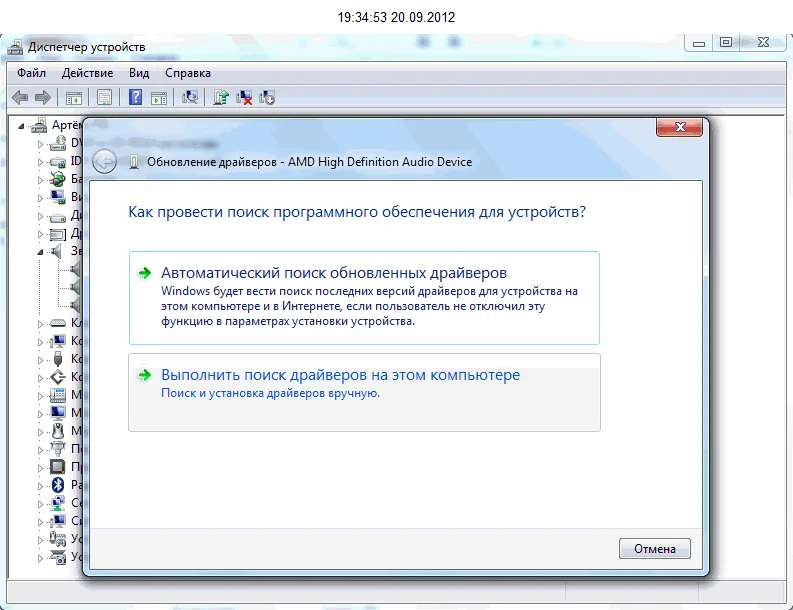The width and height of the screenshot is (793, 610).
Task: Select the ports connector icon in the tree
Action: [58, 449]
